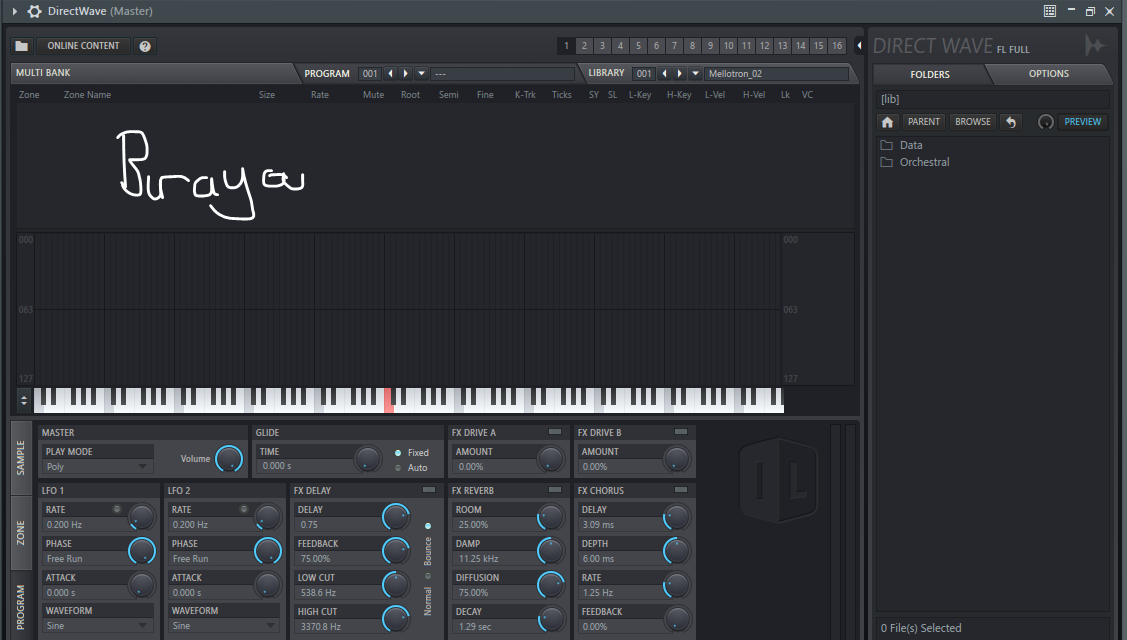Adjust LFO 2 Attack knob
The height and width of the screenshot is (640, 1127).
click(267, 585)
